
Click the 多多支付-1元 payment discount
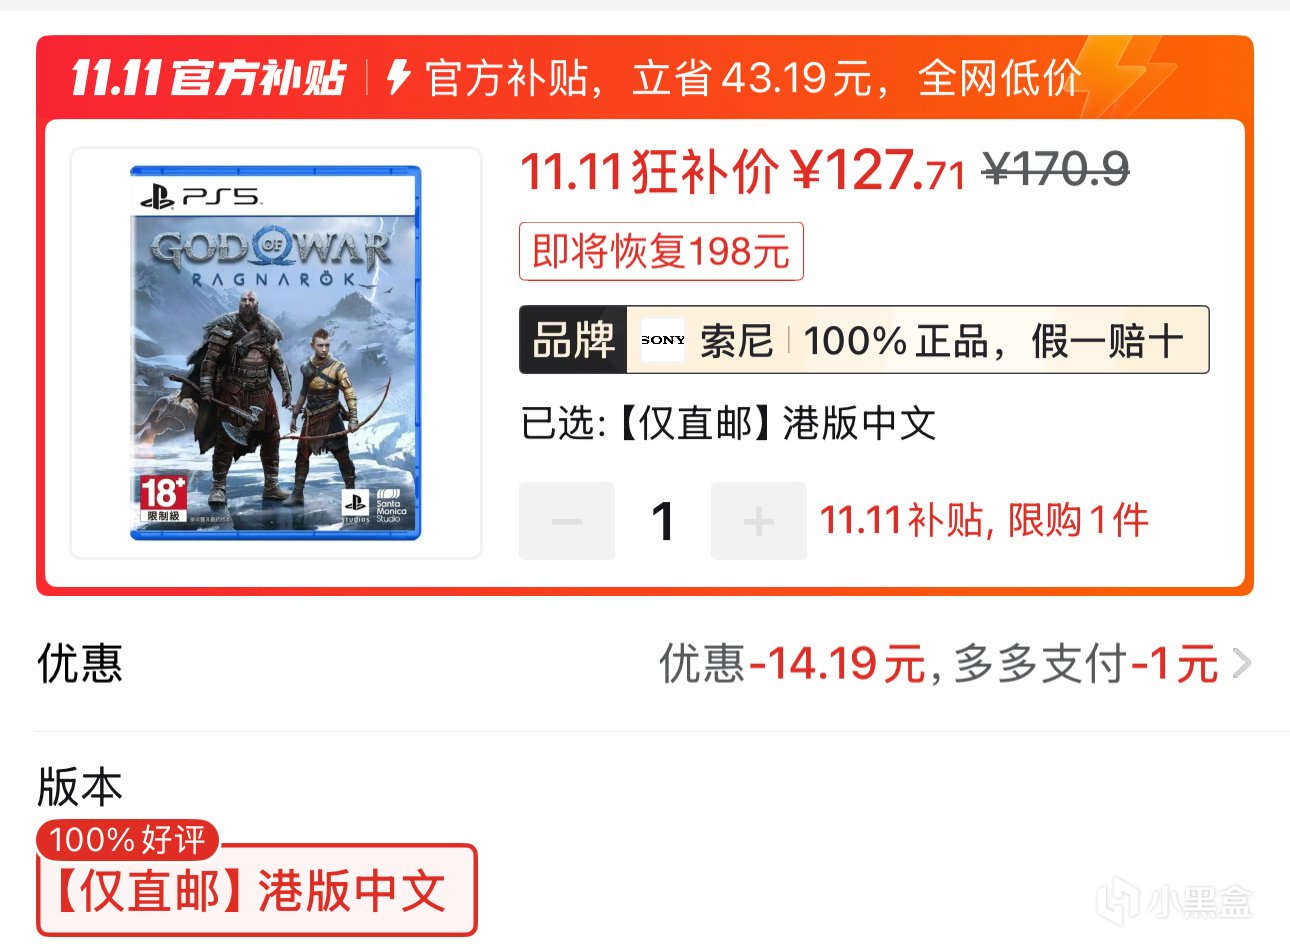[1086, 663]
